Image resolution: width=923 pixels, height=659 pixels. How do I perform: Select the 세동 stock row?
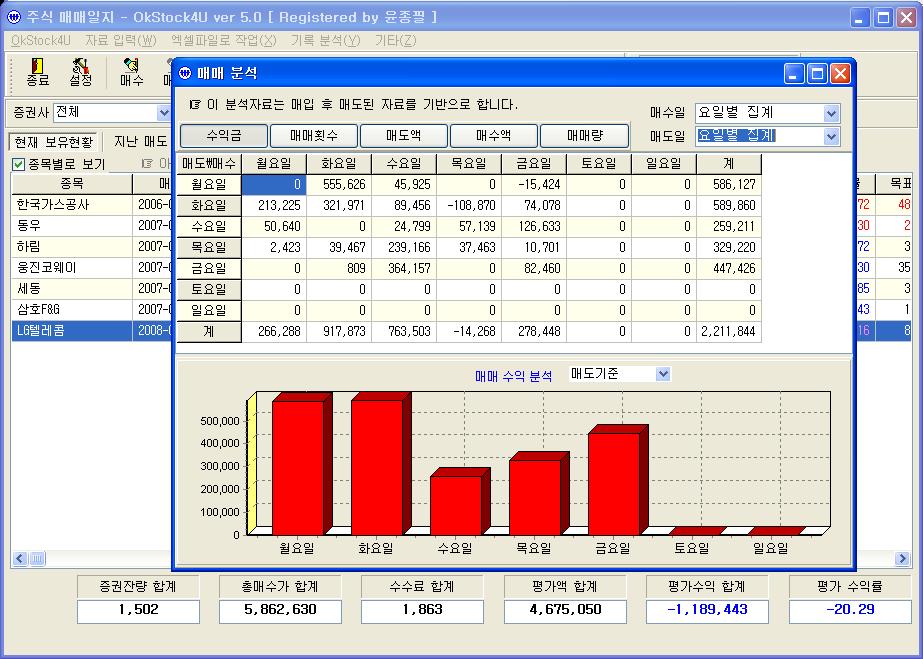(x=91, y=289)
